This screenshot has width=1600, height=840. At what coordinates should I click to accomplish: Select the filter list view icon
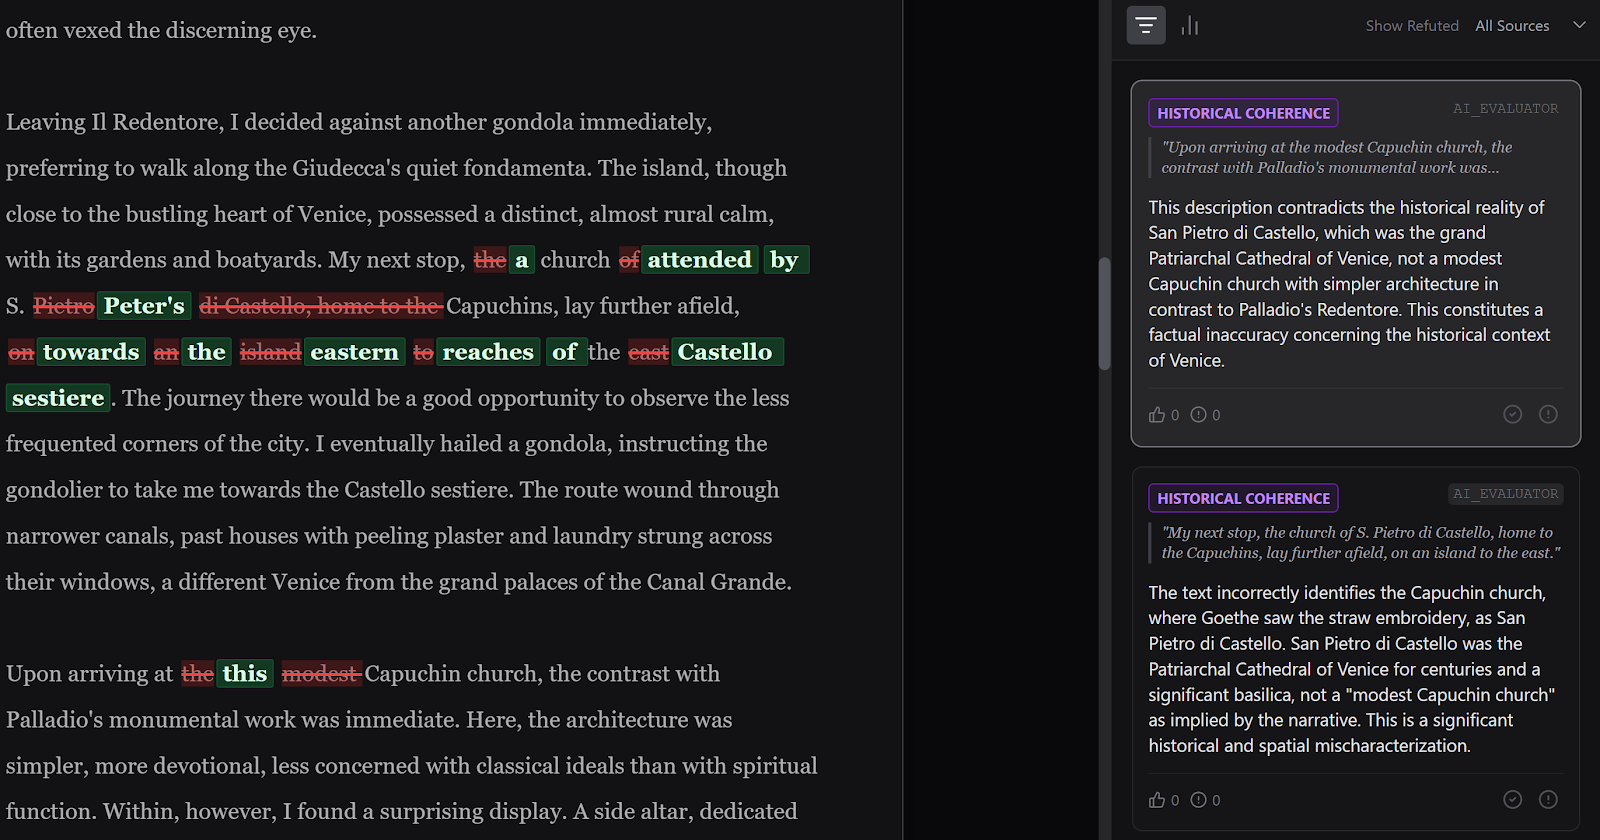[1146, 25]
